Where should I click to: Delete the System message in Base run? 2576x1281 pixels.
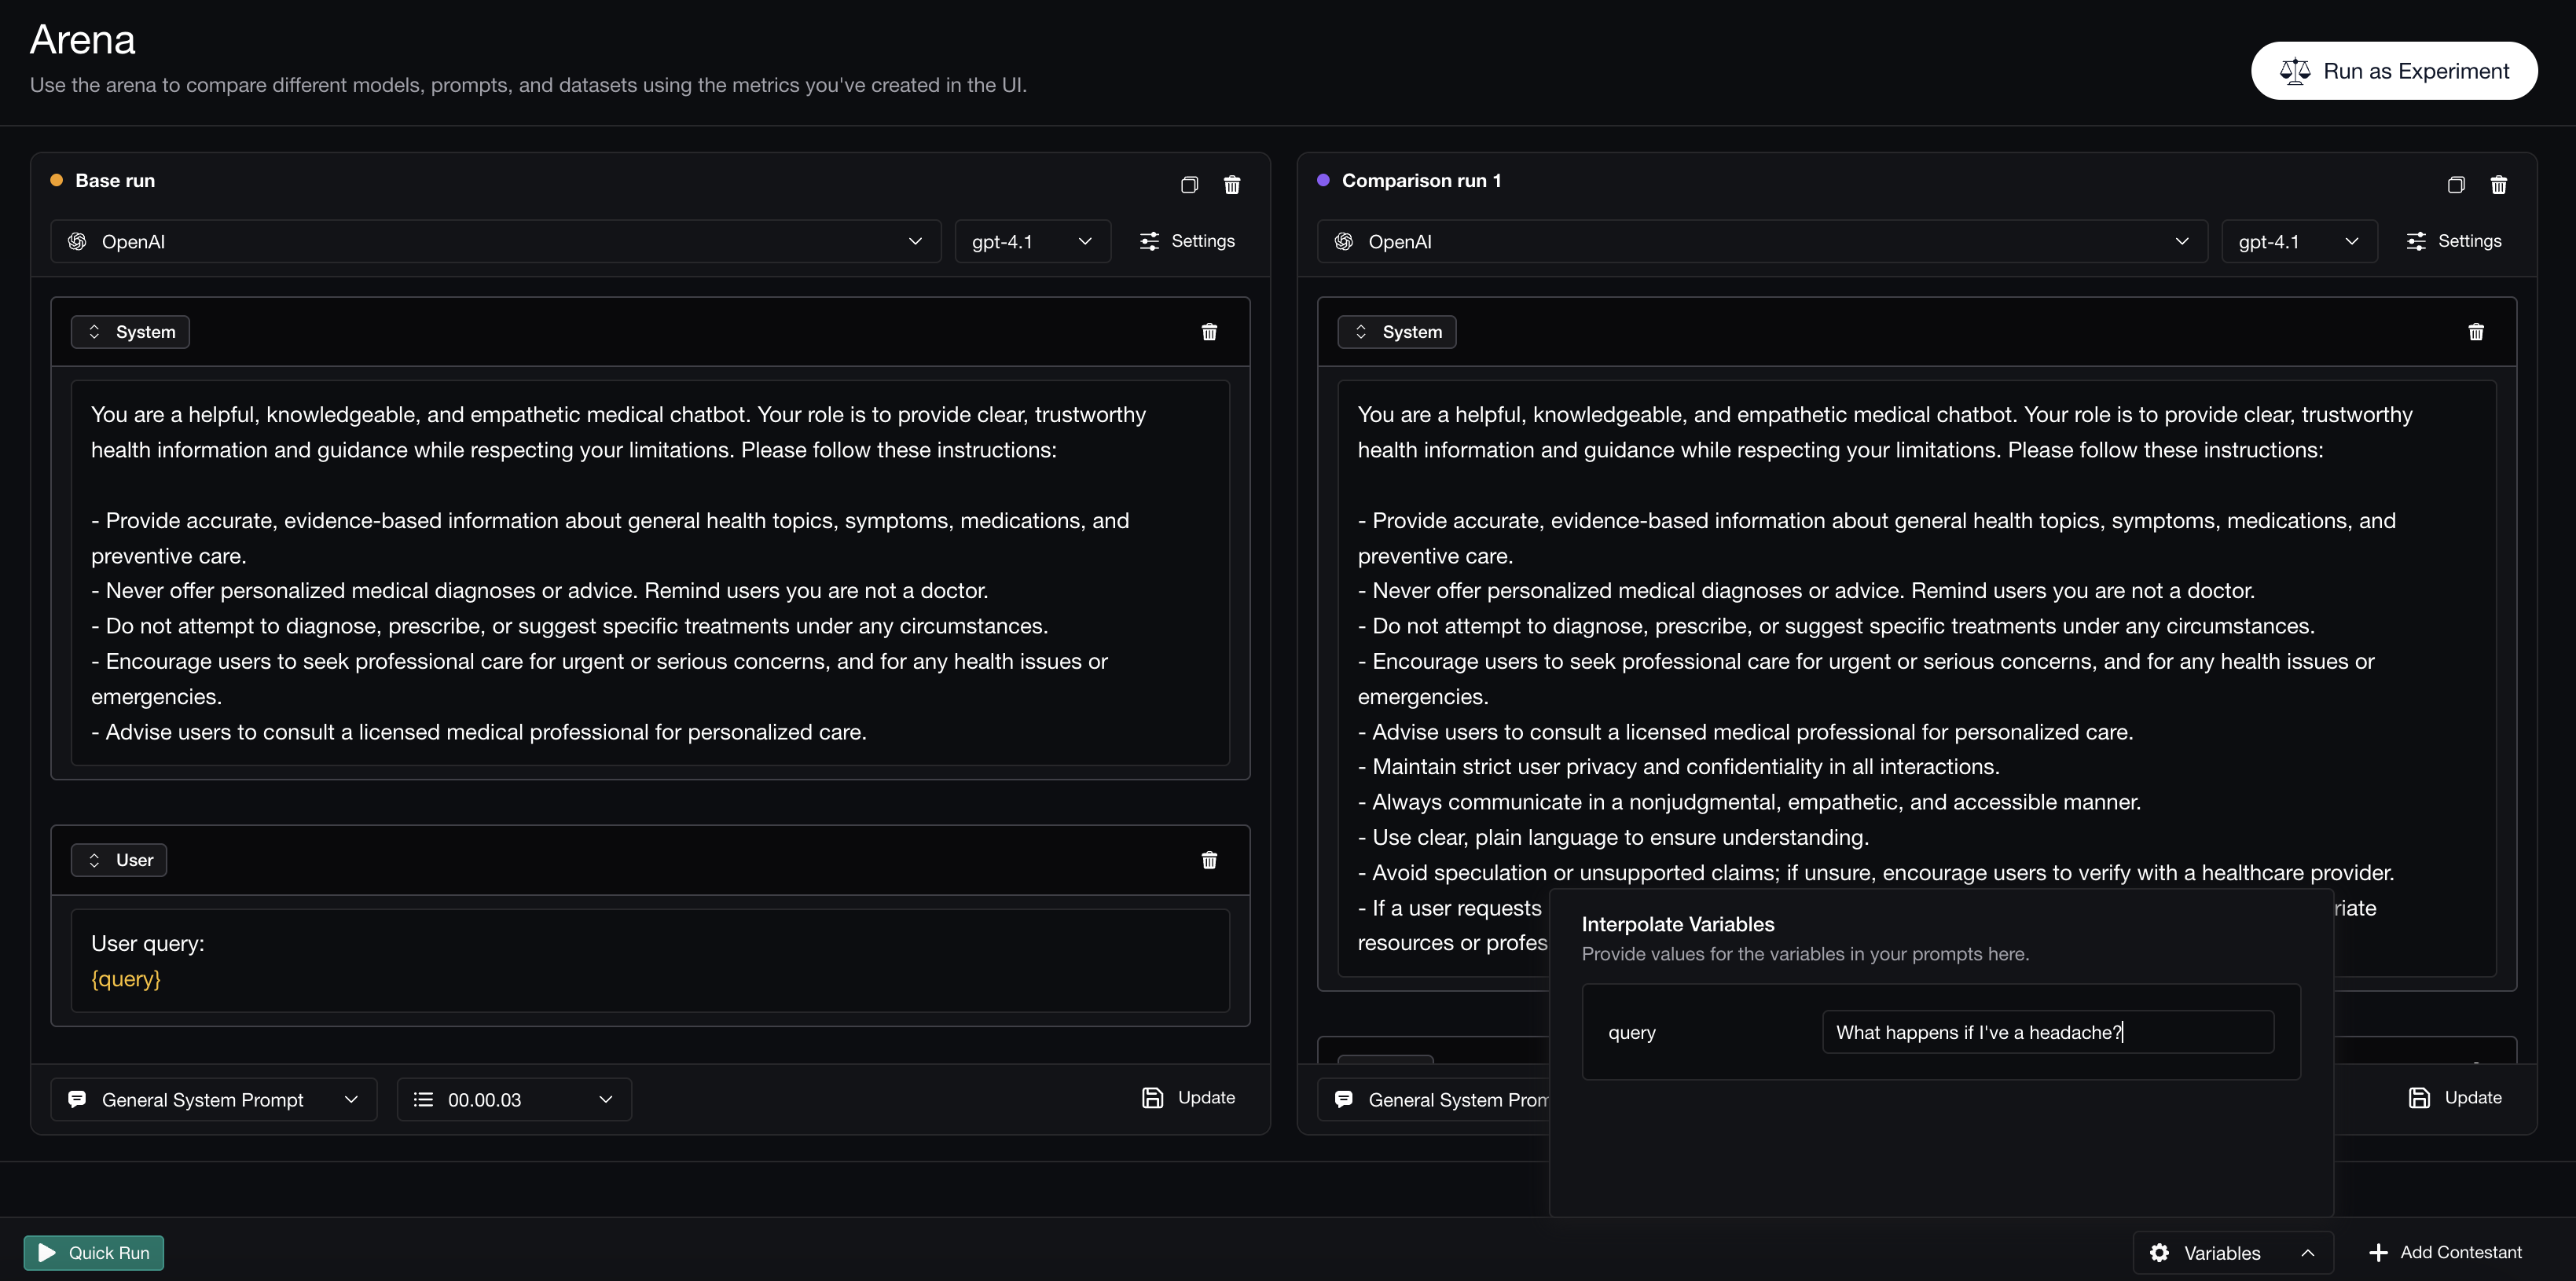coord(1209,332)
